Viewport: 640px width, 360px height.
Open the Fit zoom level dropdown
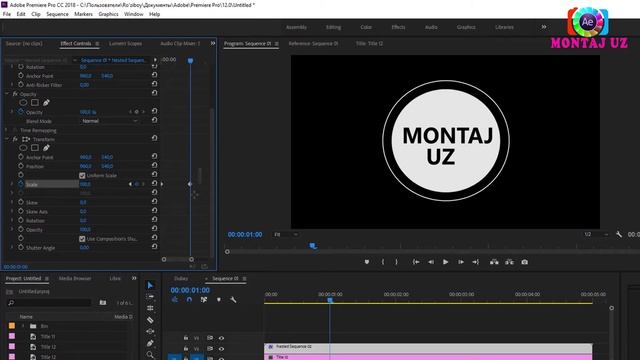[x=285, y=234]
